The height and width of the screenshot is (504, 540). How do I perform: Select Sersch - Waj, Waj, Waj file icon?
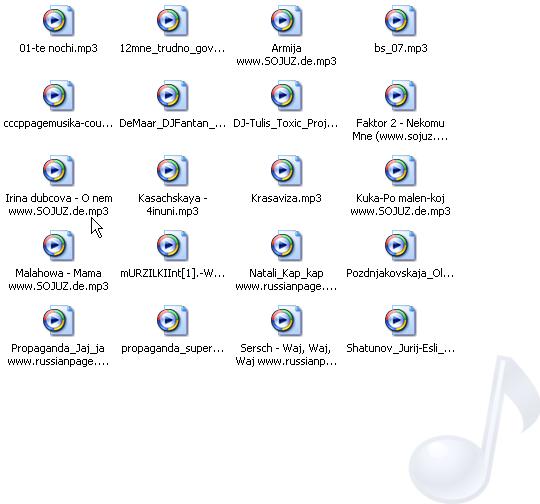pos(286,321)
